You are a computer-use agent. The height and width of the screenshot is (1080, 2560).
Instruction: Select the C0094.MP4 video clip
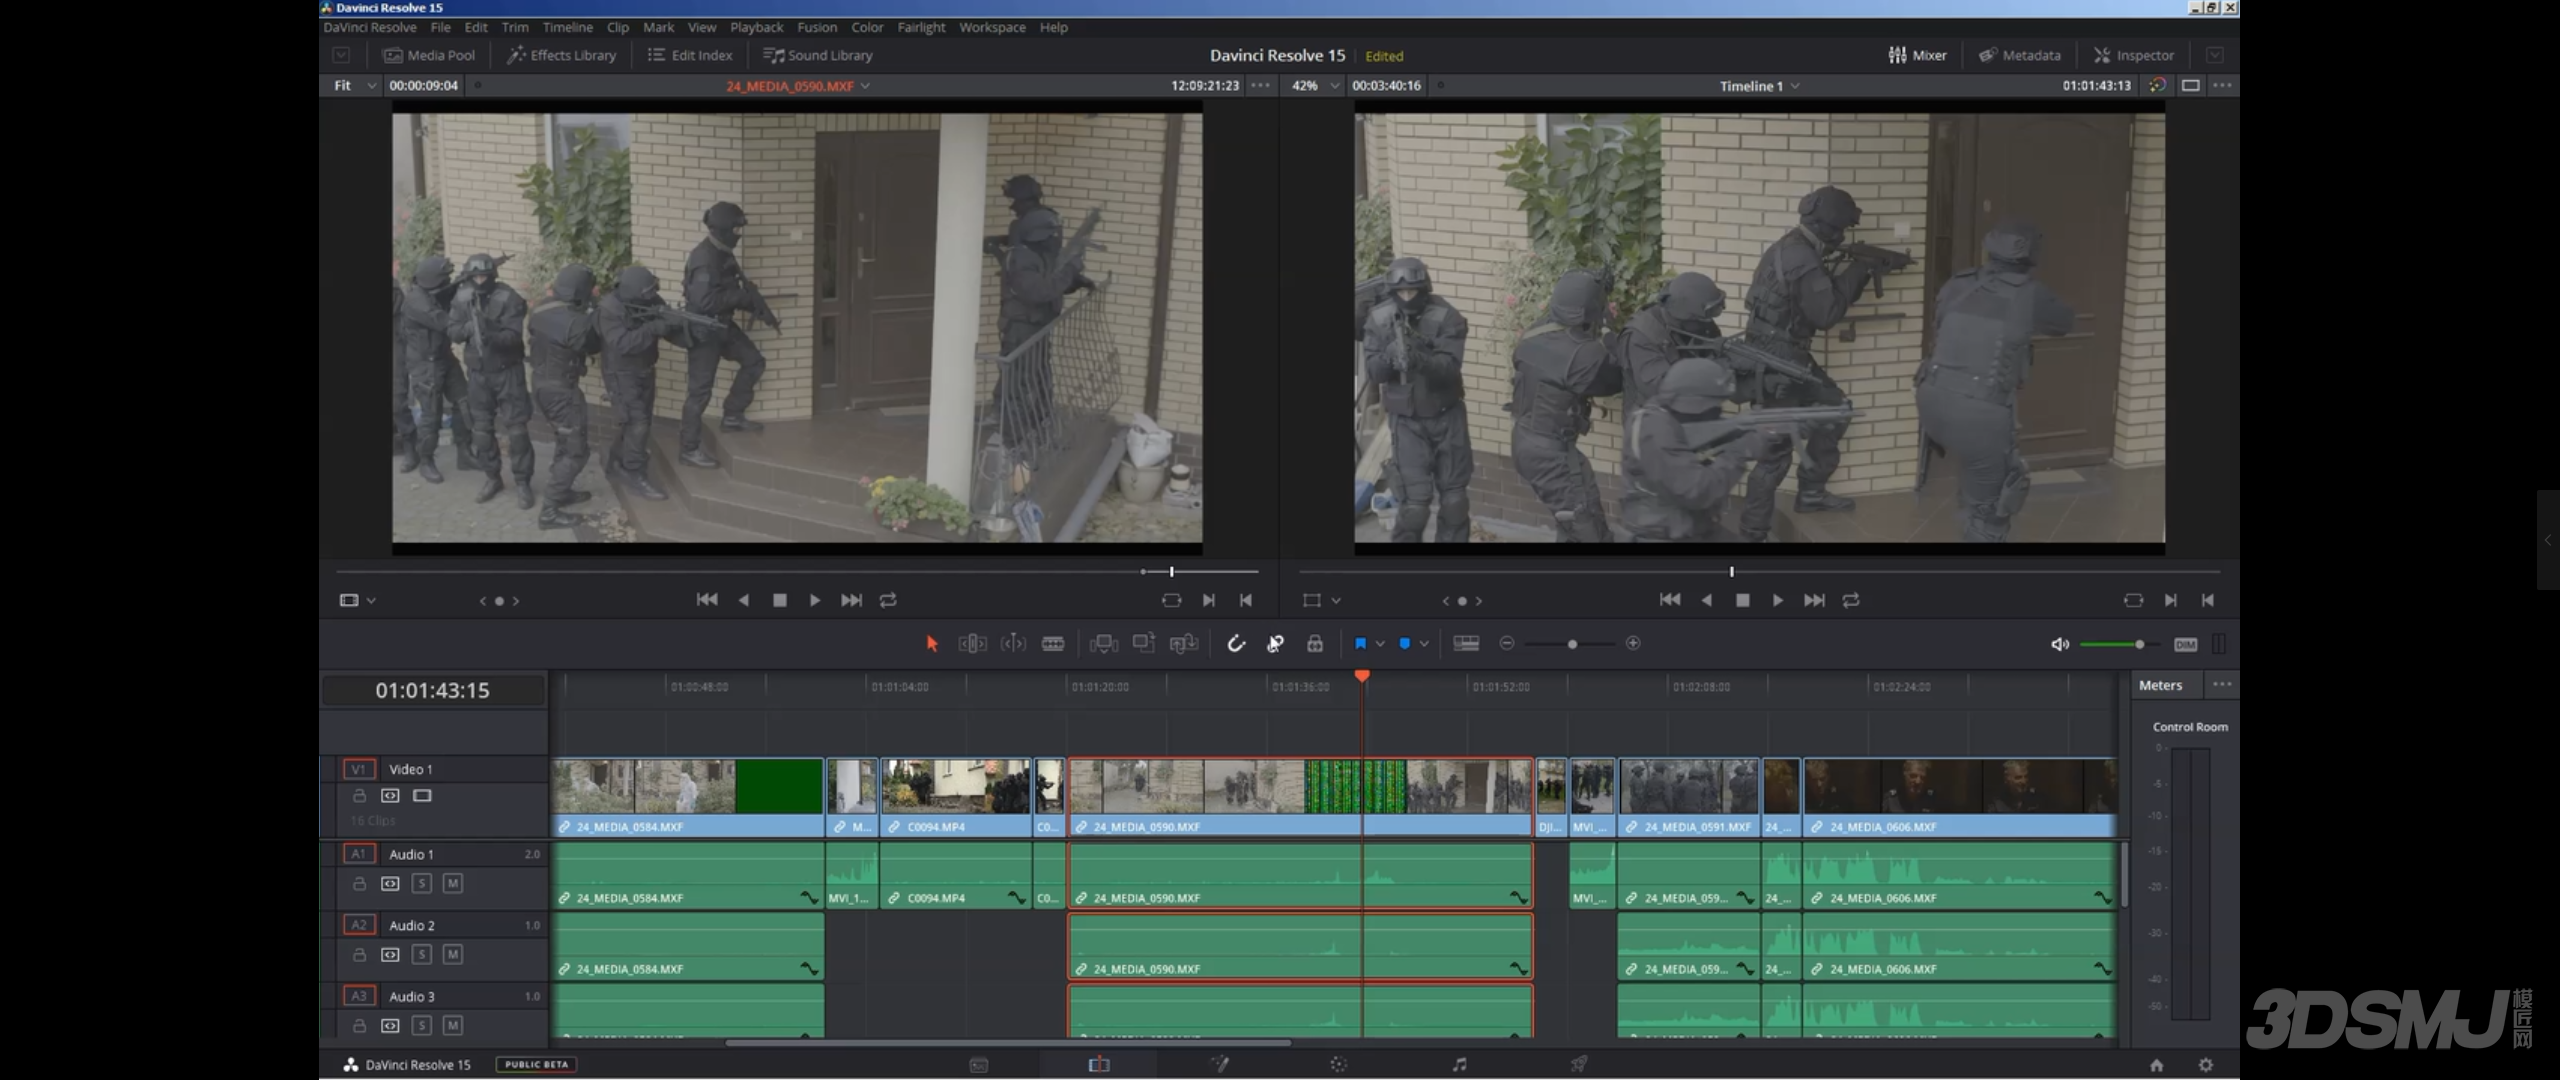[x=955, y=797]
